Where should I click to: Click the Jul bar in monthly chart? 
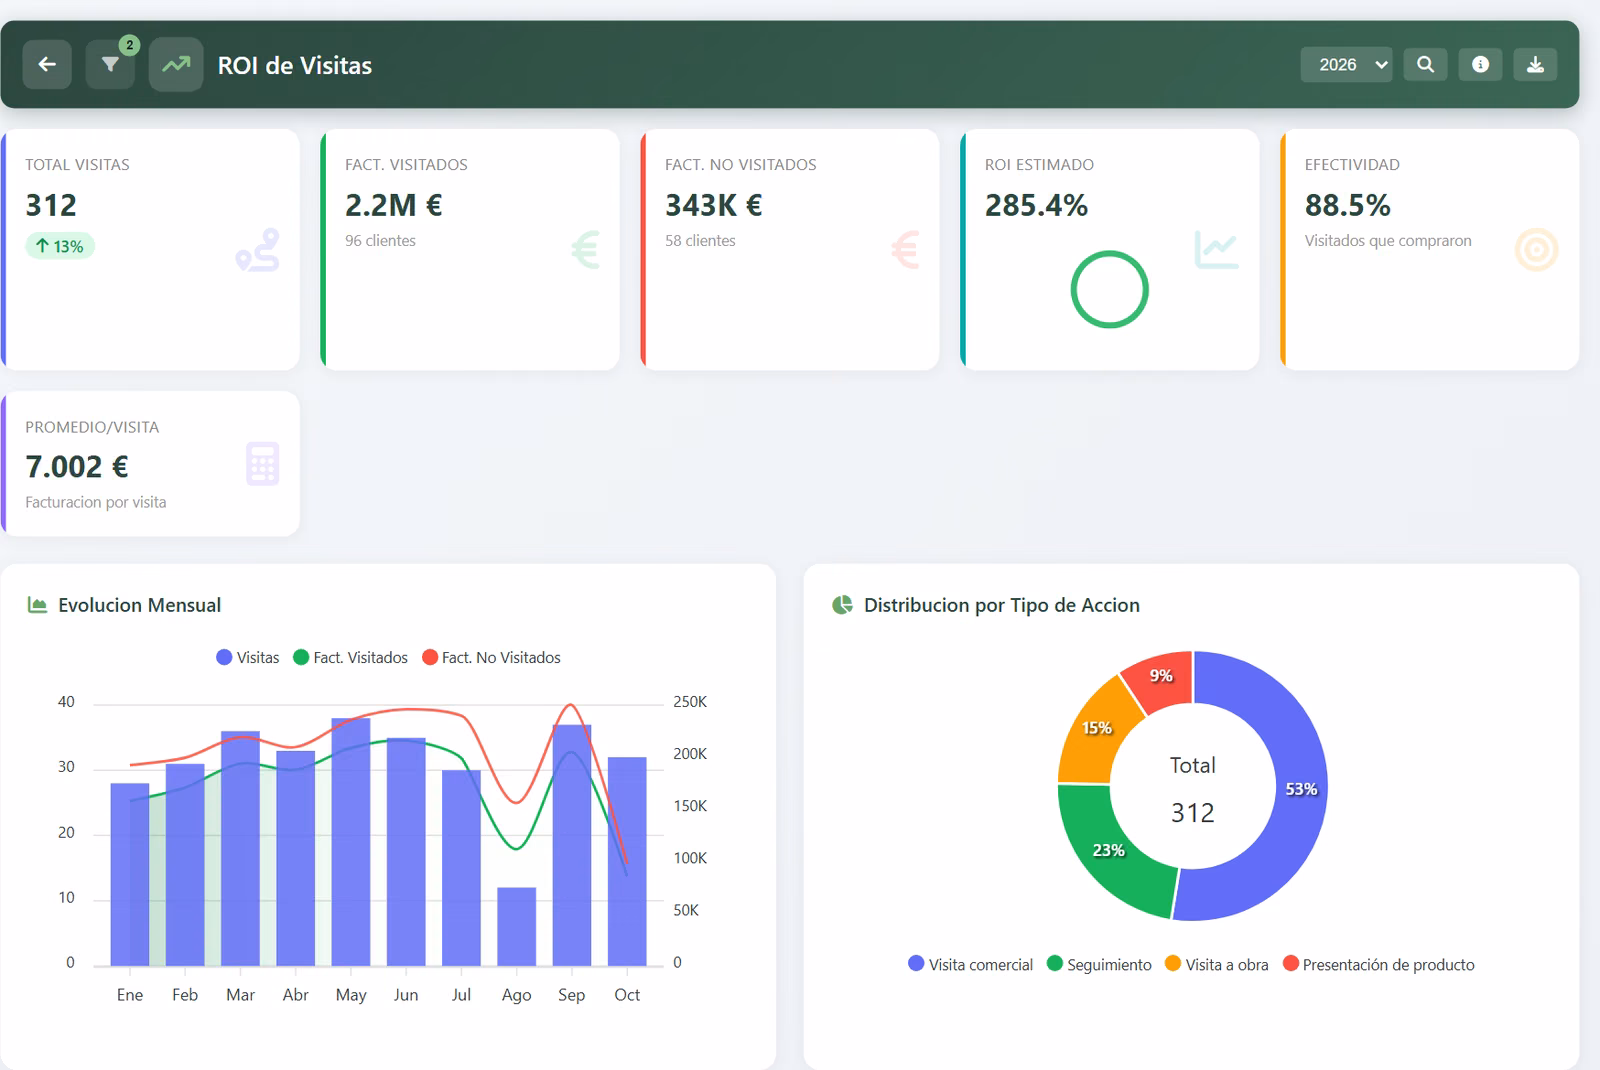point(461,867)
